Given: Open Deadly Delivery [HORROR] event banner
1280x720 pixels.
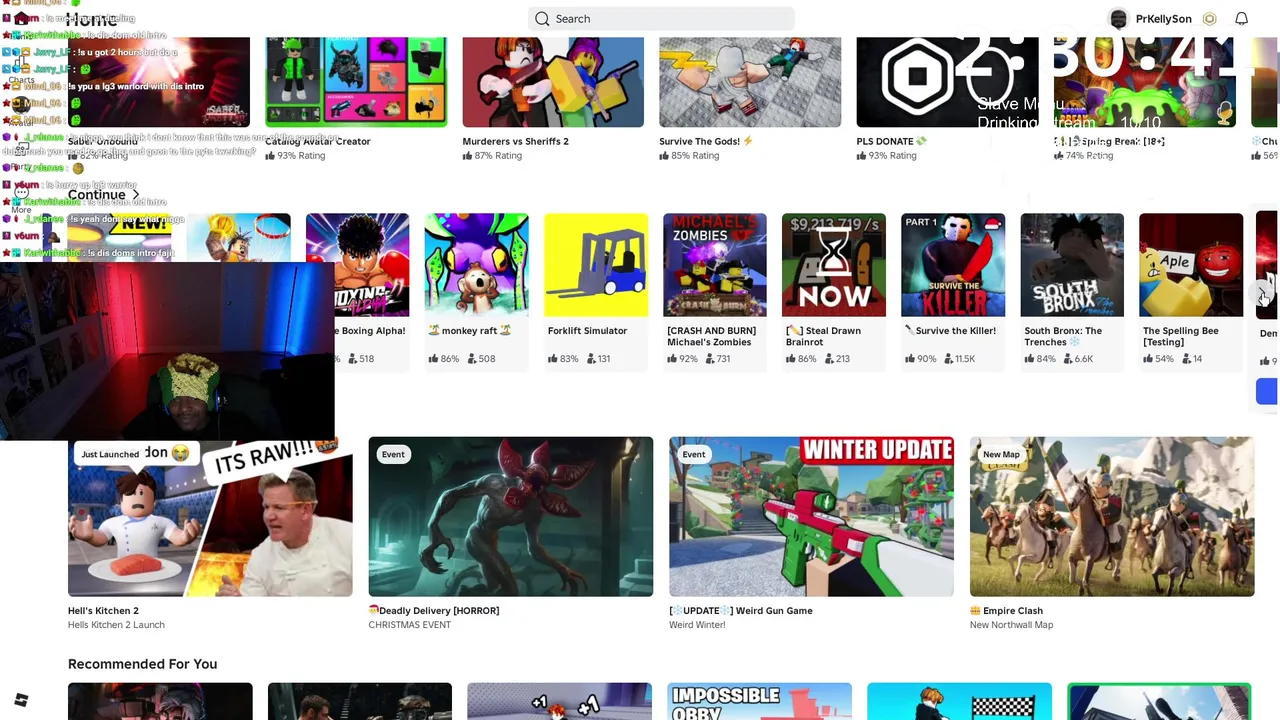Looking at the screenshot, I should coord(511,517).
